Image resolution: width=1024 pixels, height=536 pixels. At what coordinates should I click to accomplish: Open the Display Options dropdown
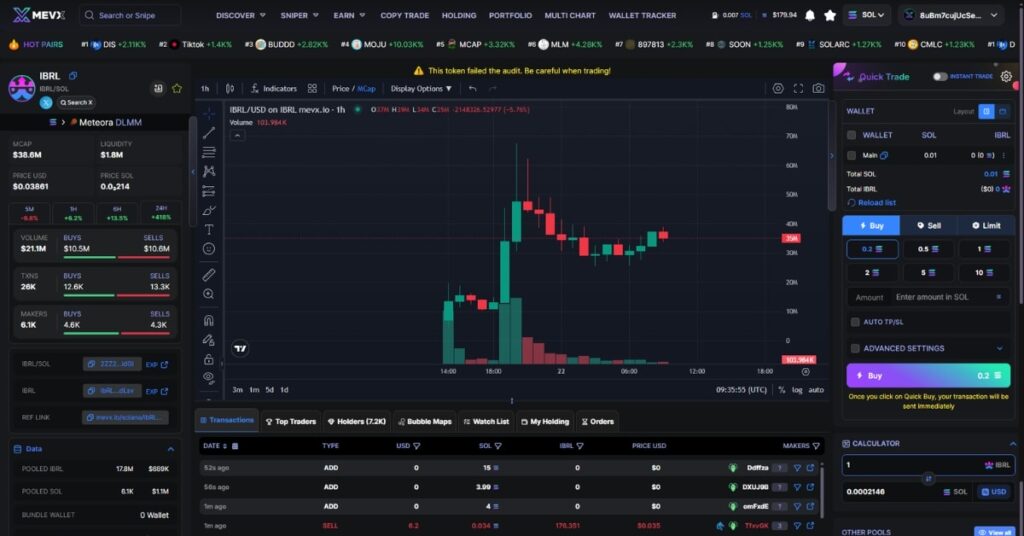click(421, 88)
